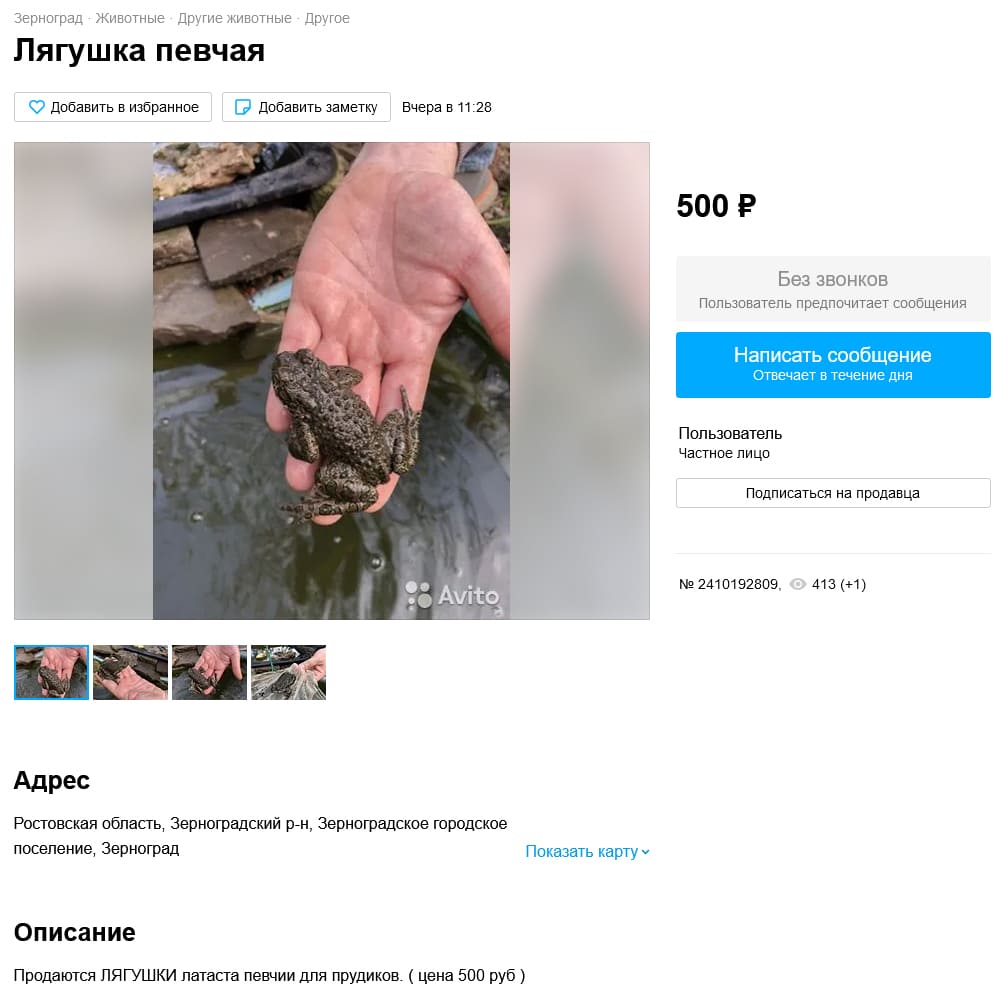Select the Другое breadcrumb item
The image size is (1008, 1001).
[x=327, y=18]
